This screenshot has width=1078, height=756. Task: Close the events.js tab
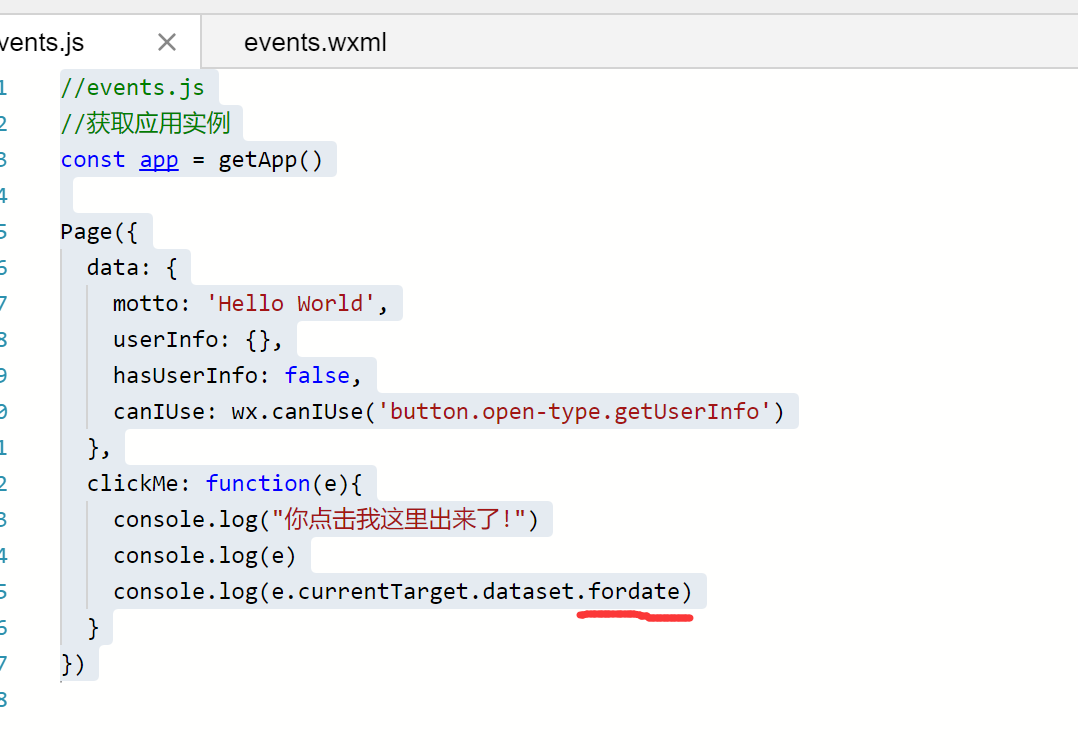tap(166, 43)
